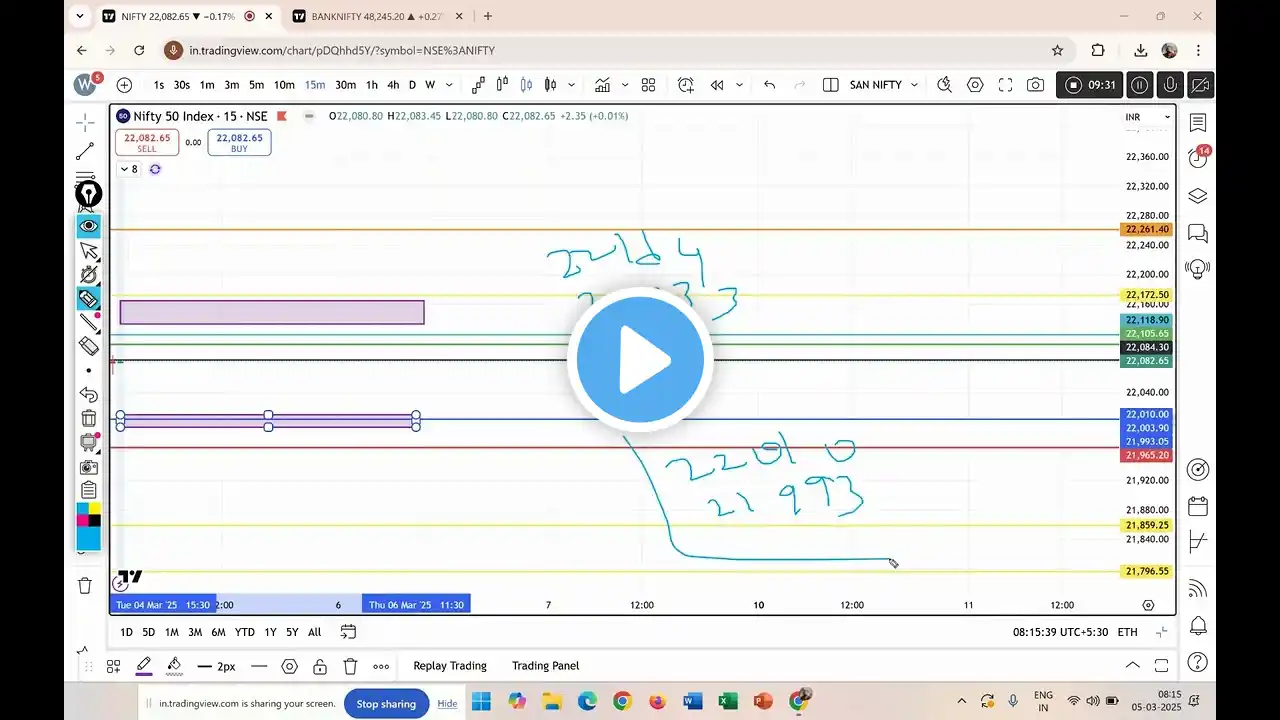This screenshot has width=1280, height=720.
Task: Open the object tree layers icon
Action: 1197,195
